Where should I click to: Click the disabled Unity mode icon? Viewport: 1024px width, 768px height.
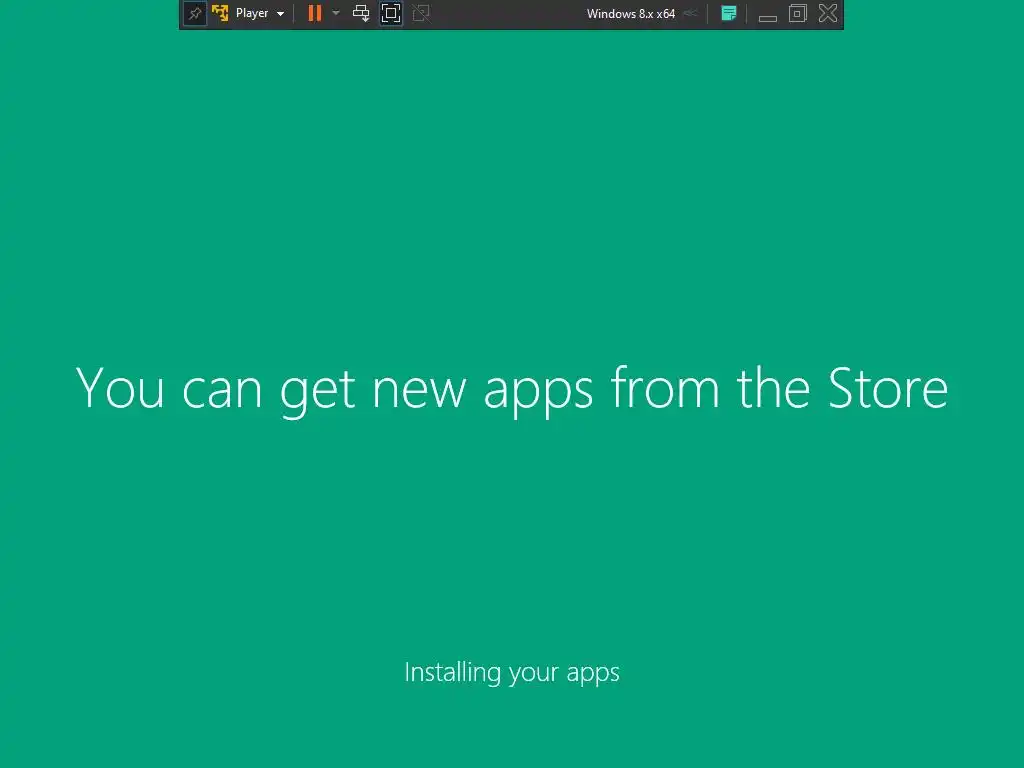coord(421,13)
